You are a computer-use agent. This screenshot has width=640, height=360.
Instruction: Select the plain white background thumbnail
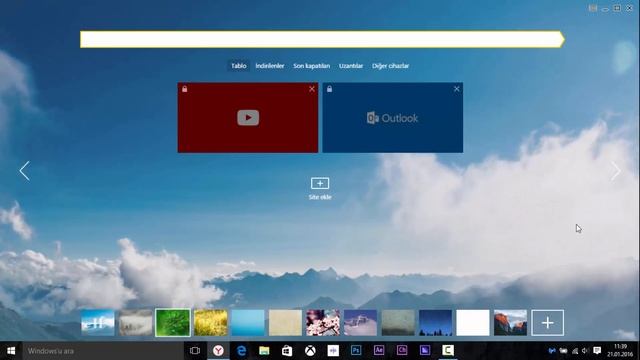[x=473, y=322]
